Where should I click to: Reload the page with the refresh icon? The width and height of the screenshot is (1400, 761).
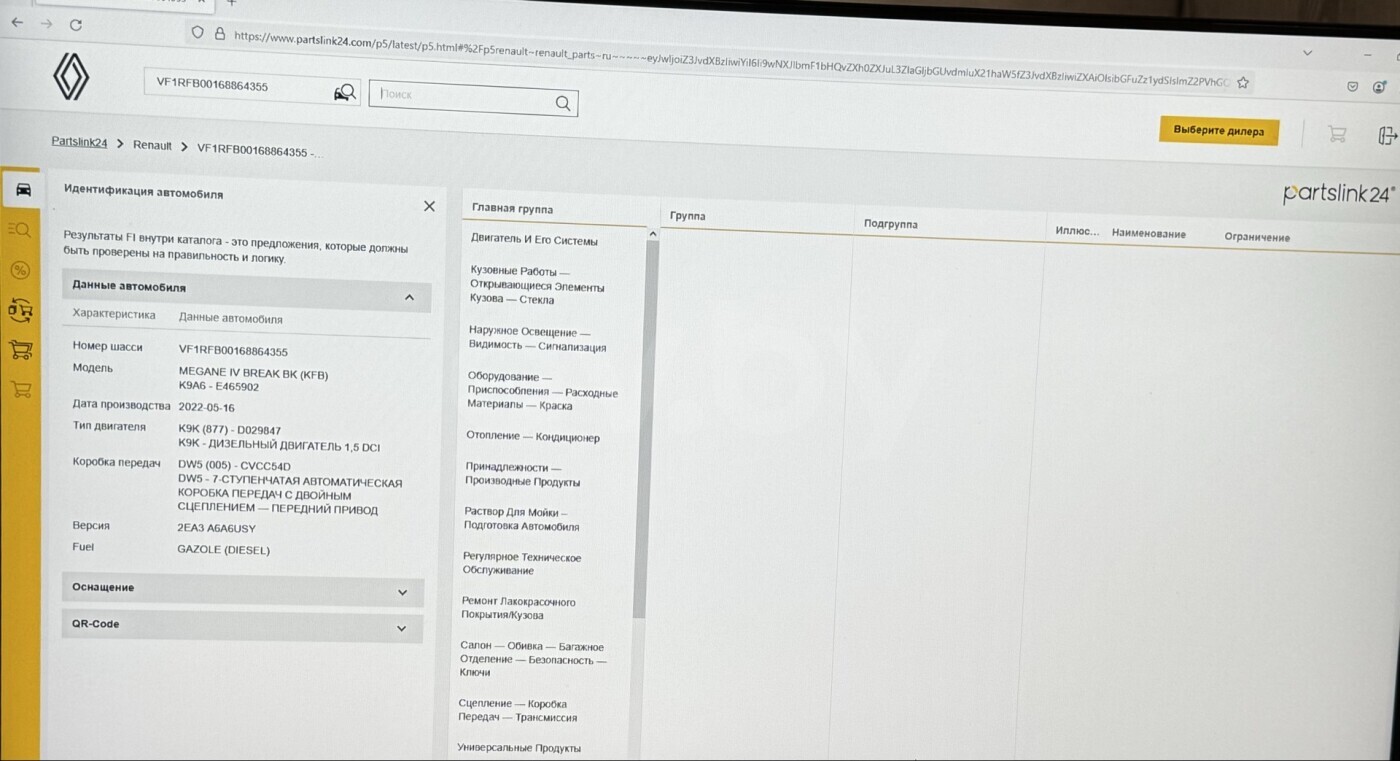76,24
